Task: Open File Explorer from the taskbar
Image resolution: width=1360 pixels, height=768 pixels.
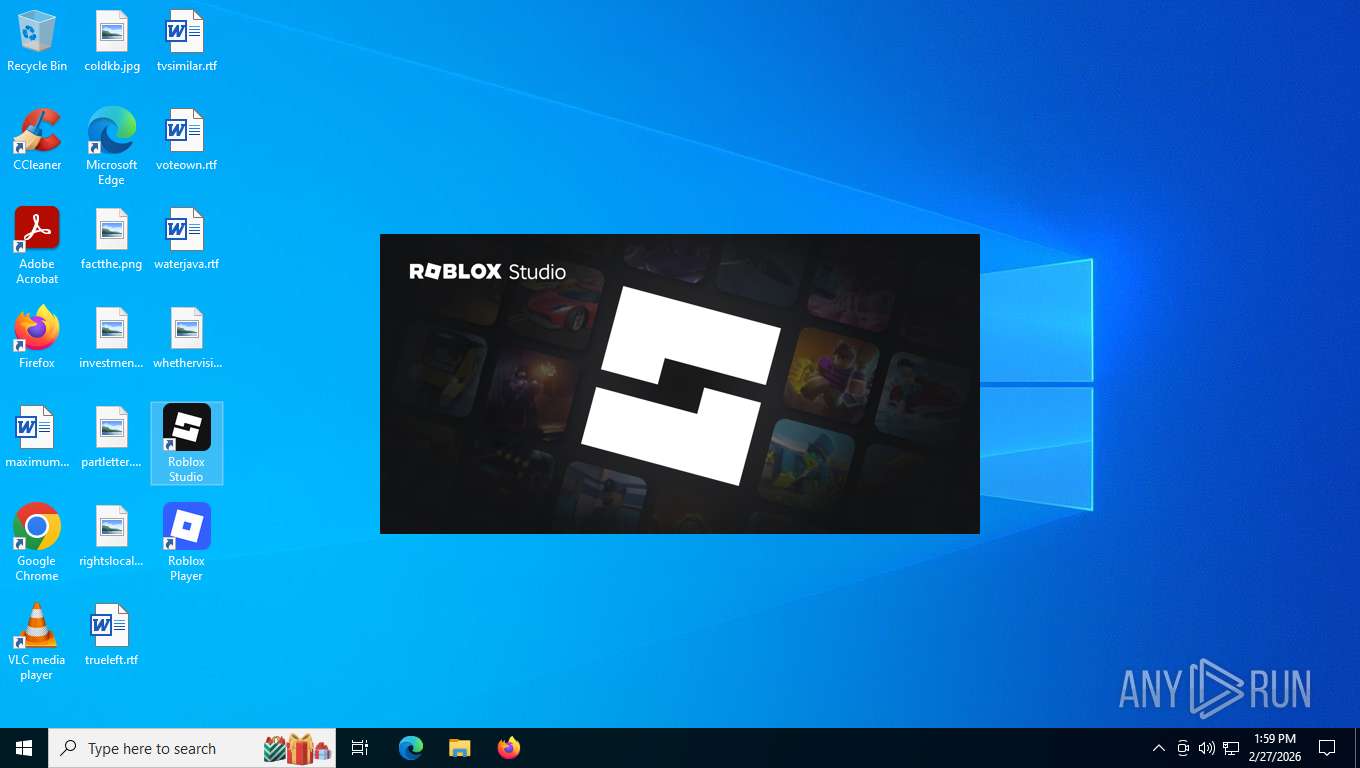Action: (459, 748)
